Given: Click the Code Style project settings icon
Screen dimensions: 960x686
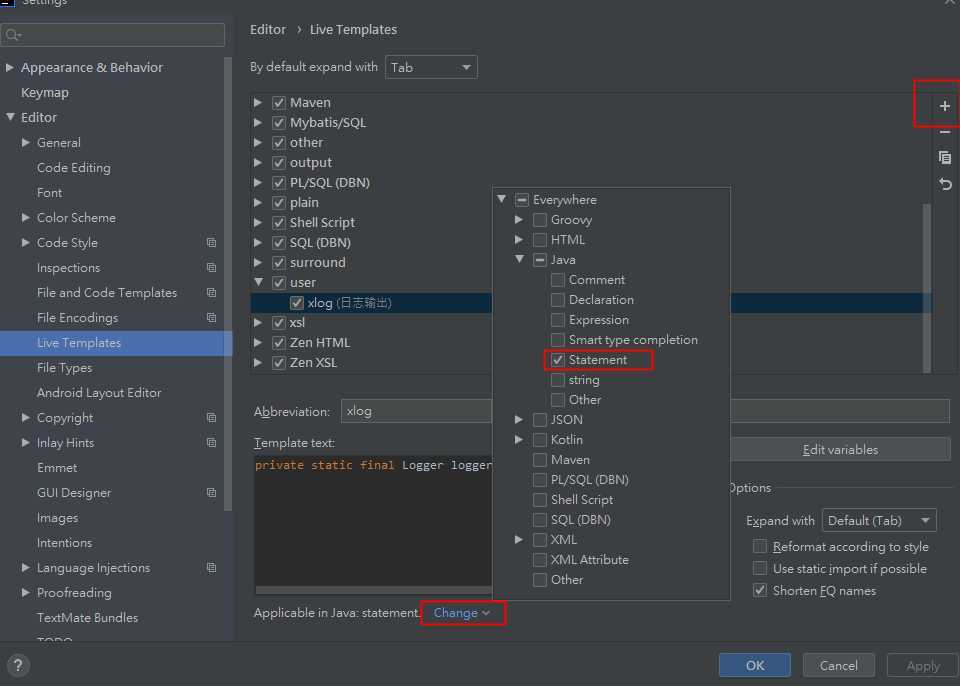Looking at the screenshot, I should pyautogui.click(x=211, y=243).
